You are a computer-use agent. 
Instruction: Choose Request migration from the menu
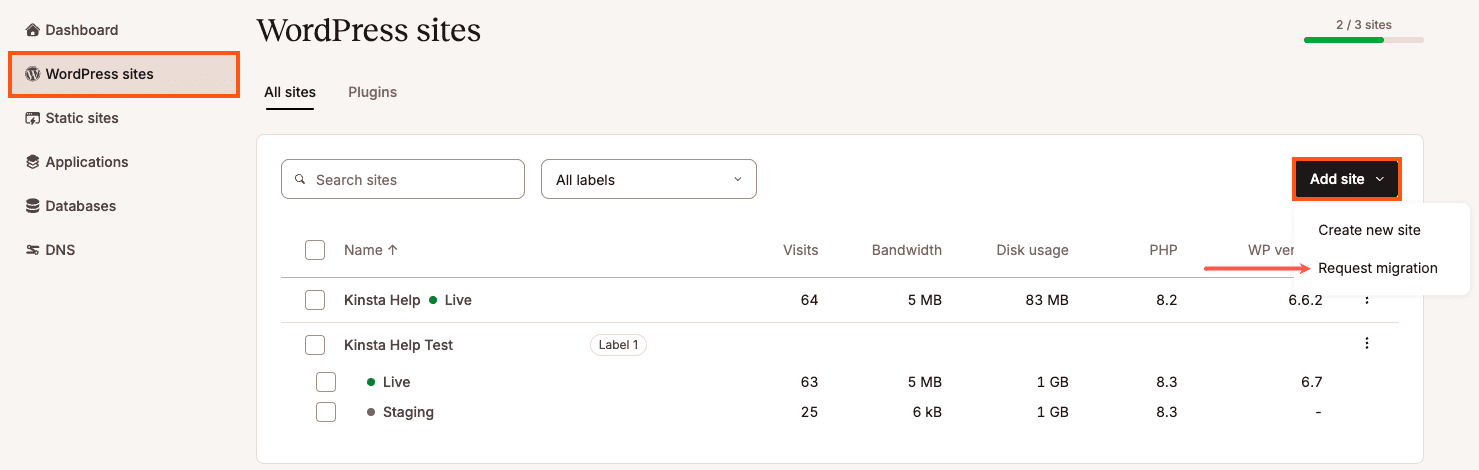(1377, 268)
